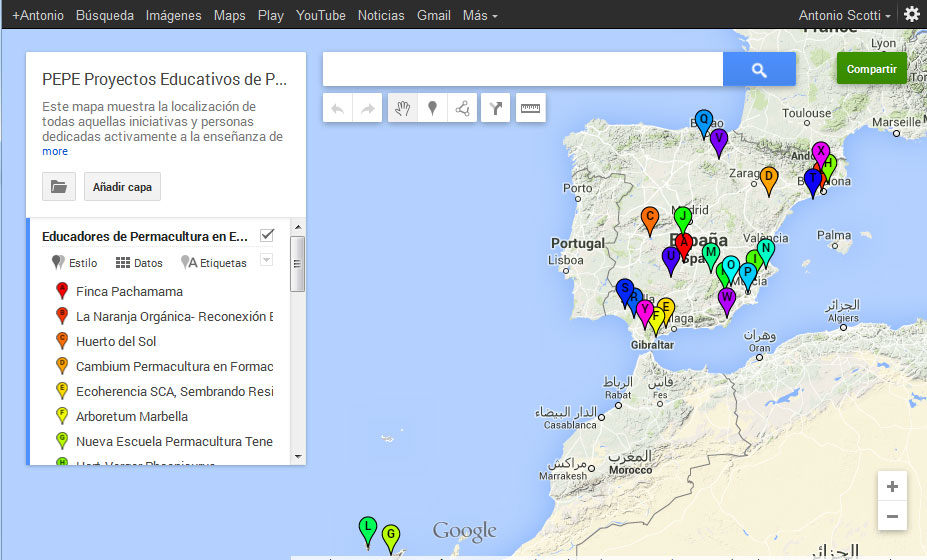Open Imágenes in the top bar
Image resolution: width=927 pixels, height=560 pixels.
(173, 15)
